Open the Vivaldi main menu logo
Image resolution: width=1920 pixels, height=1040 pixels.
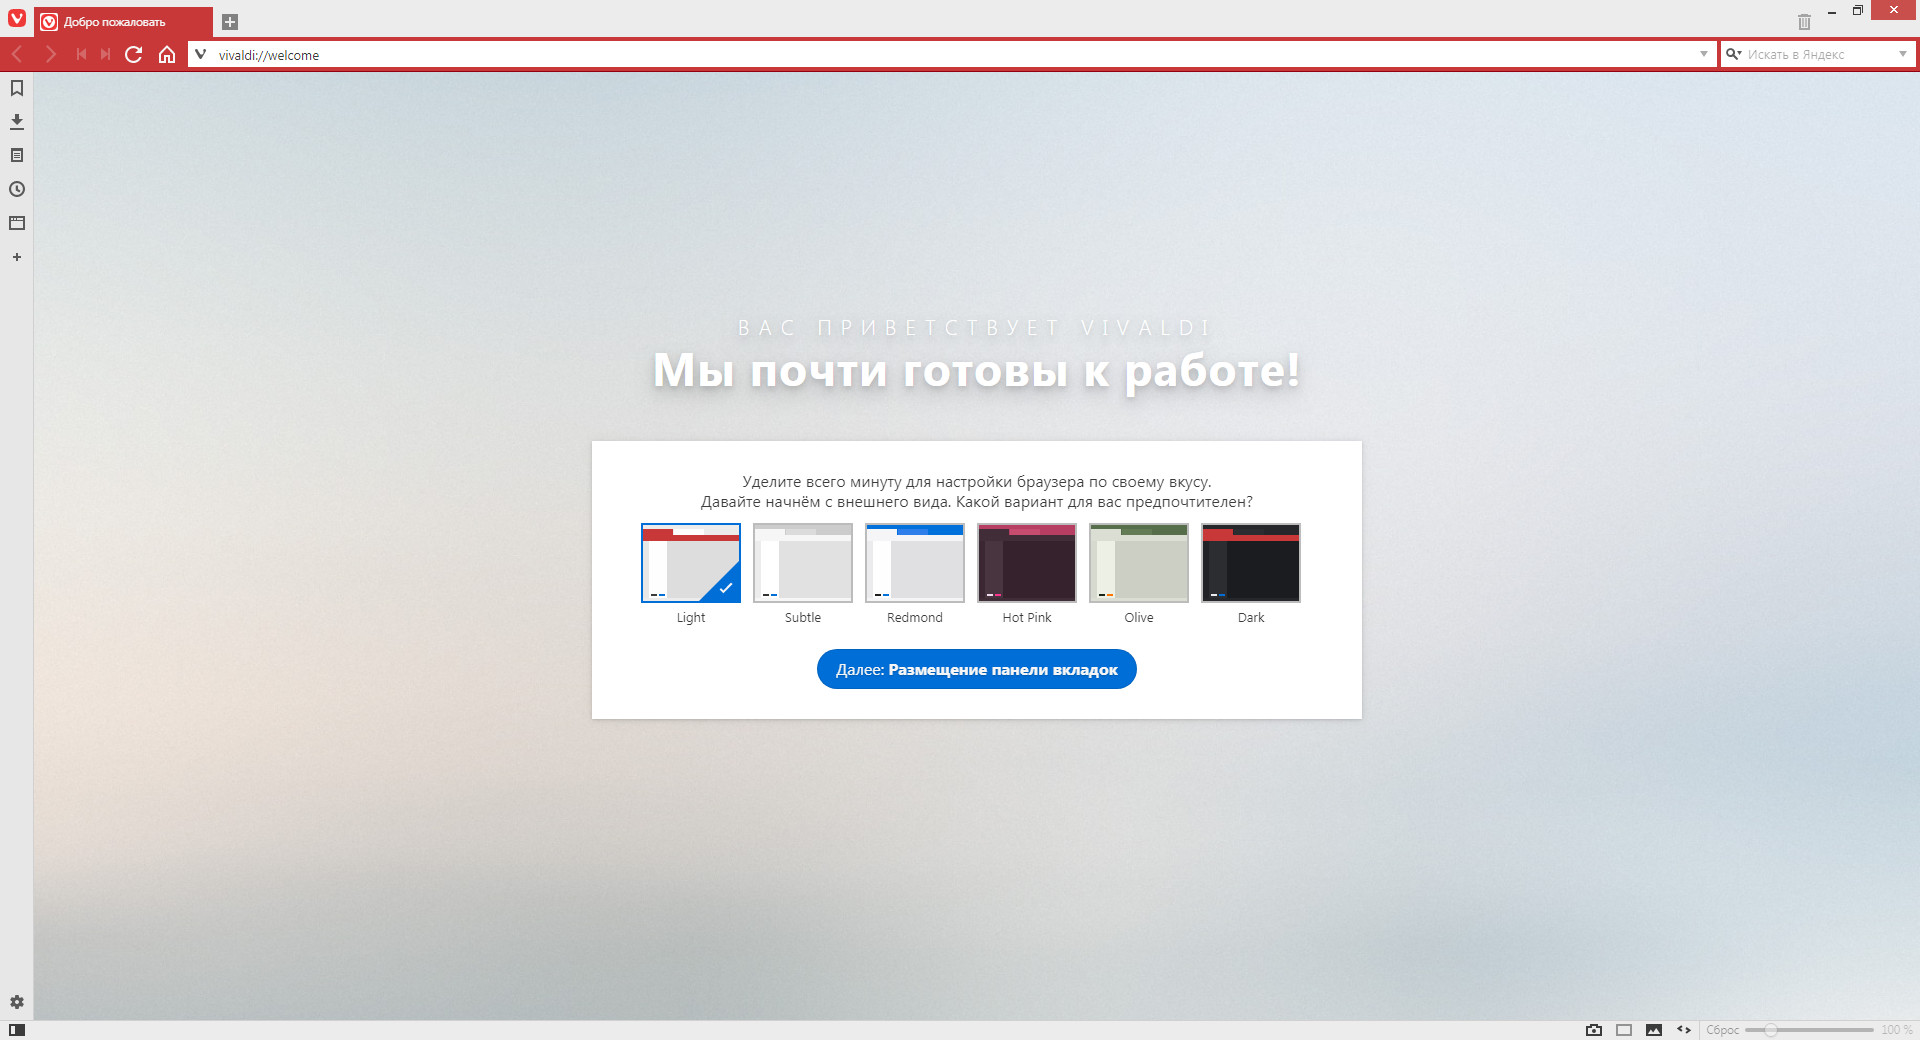[16, 18]
